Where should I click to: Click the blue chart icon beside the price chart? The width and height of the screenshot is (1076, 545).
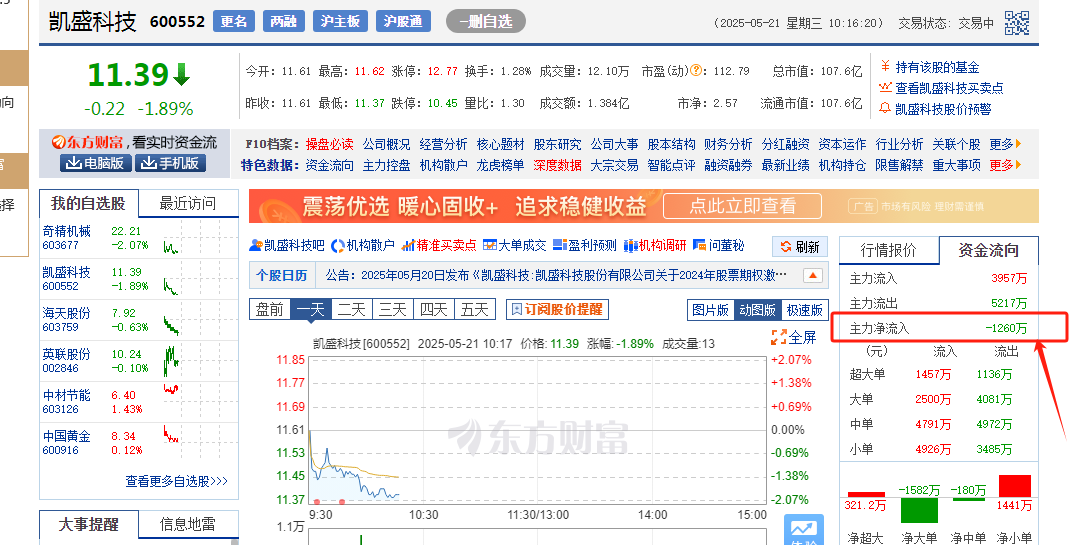pyautogui.click(x=804, y=529)
